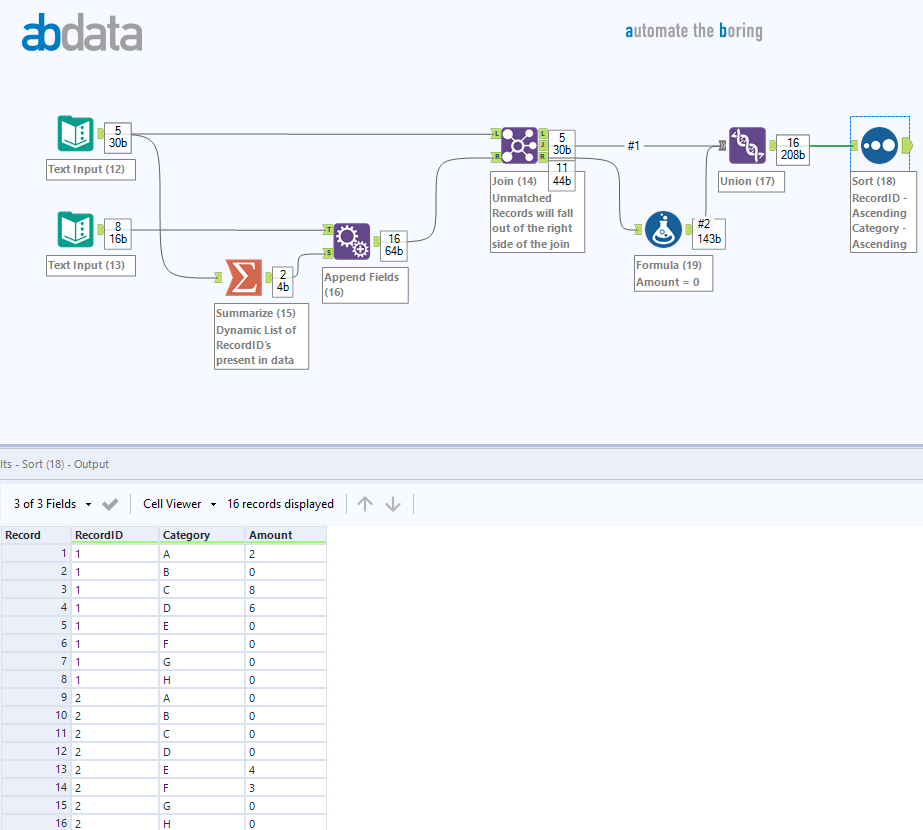
Task: Click the up arrow in results toolbar
Action: 365,504
